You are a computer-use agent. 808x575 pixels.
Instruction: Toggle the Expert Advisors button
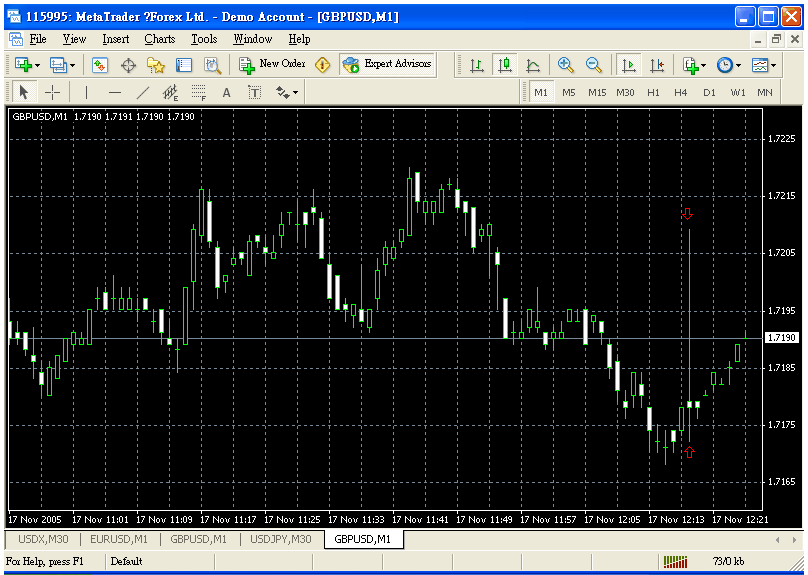click(388, 64)
